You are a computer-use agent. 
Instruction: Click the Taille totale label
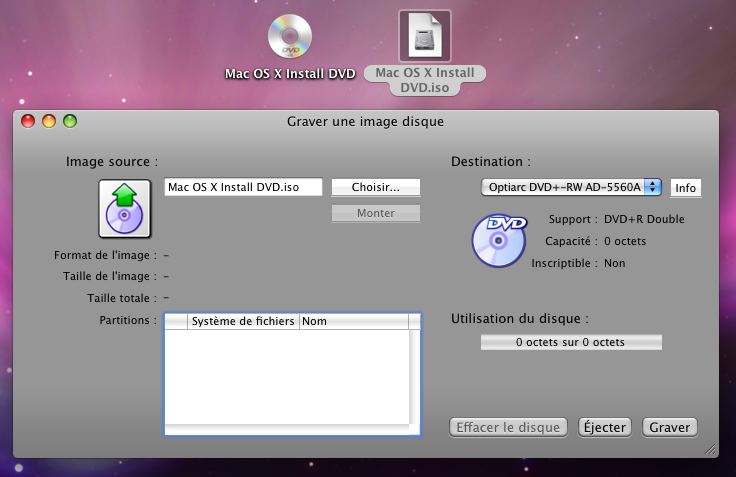click(122, 298)
